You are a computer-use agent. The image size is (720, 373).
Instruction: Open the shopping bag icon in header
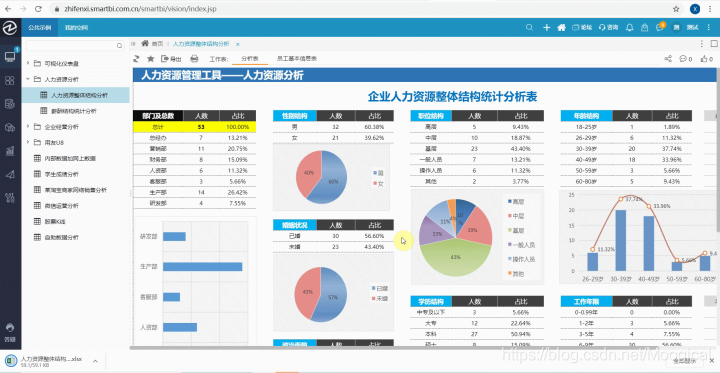645,28
